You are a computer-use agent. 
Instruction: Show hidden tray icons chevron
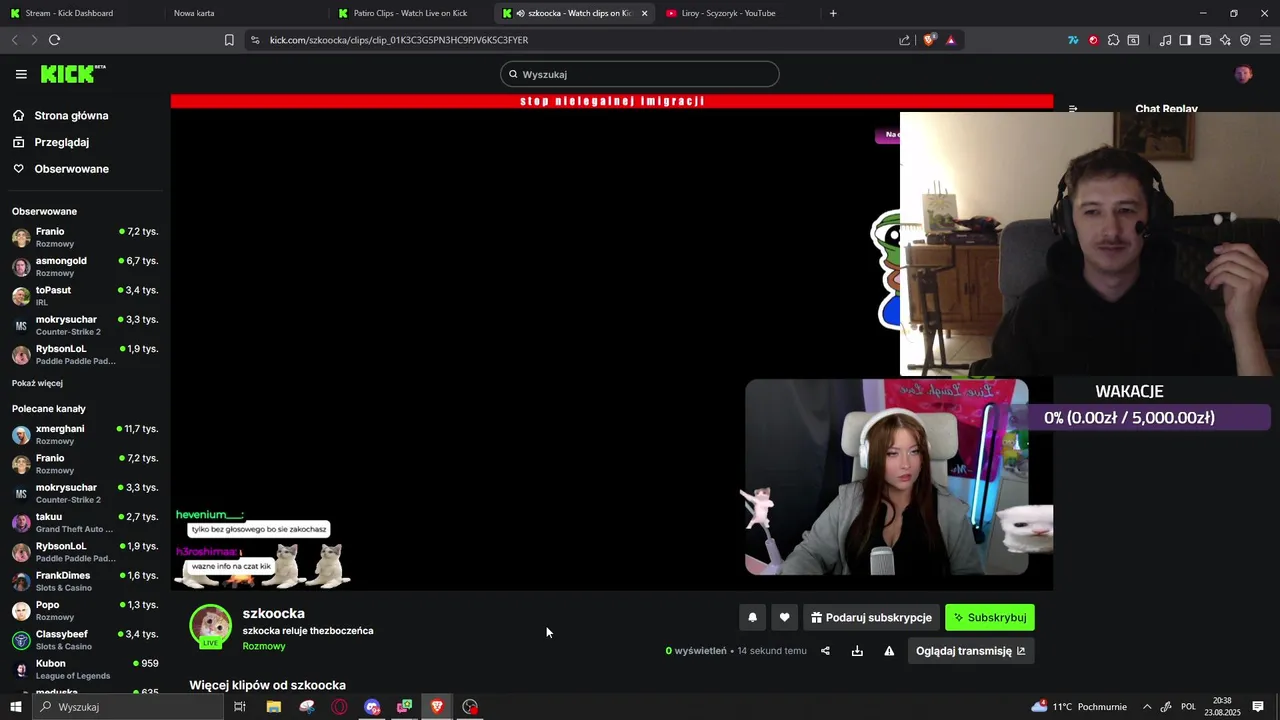1147,707
